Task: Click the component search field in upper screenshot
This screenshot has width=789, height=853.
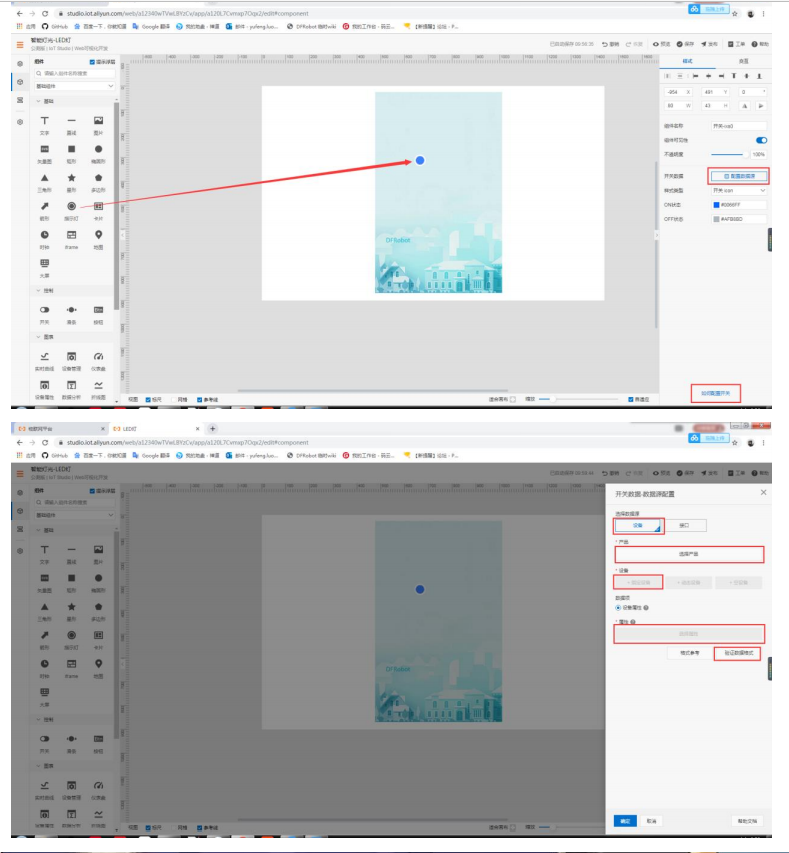Action: [75, 73]
